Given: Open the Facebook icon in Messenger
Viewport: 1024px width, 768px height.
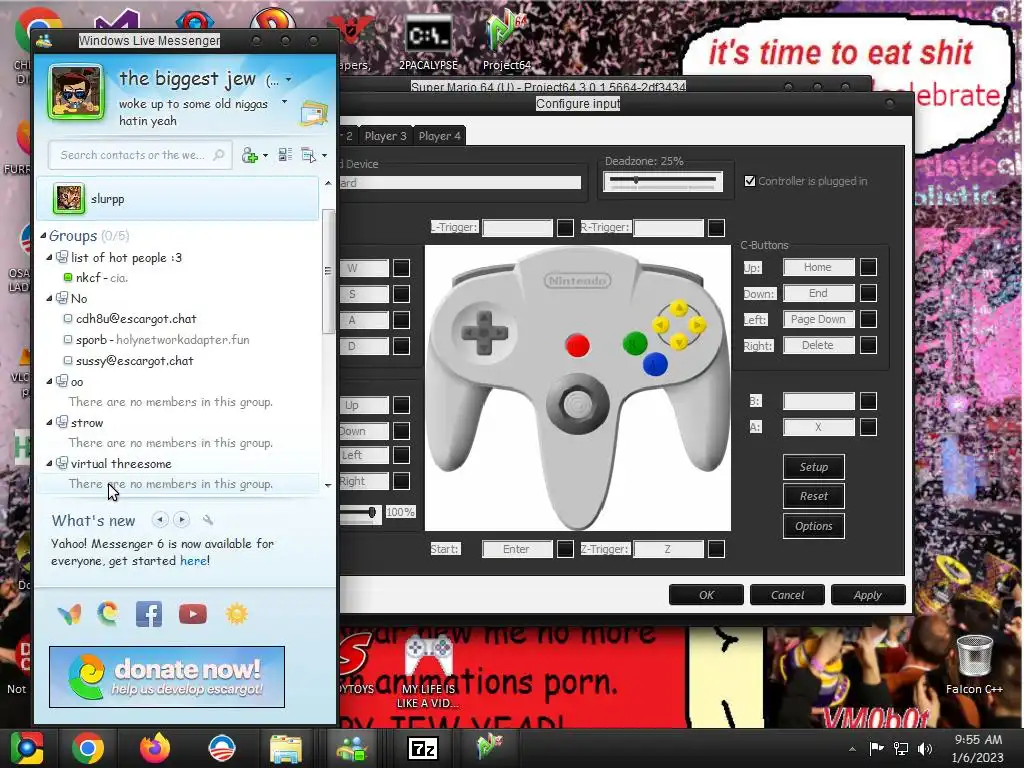Looking at the screenshot, I should [x=149, y=614].
